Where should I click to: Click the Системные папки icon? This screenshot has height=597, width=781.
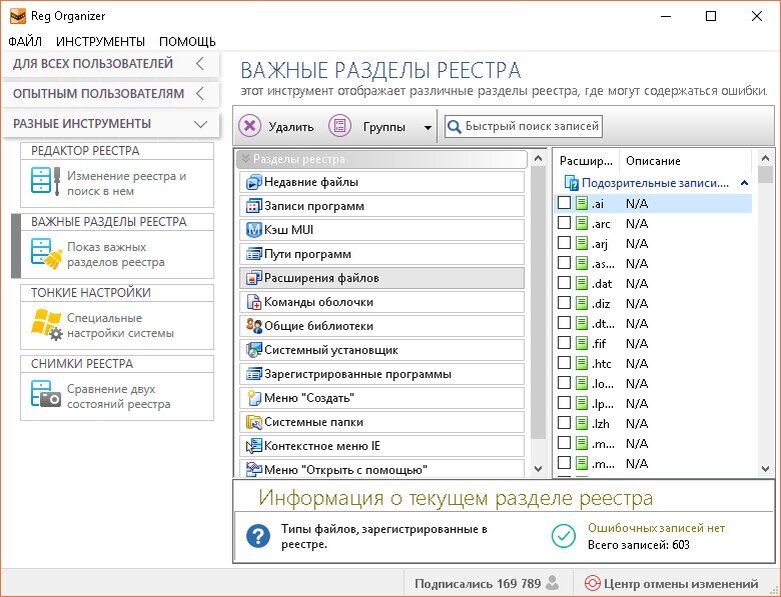pos(254,422)
